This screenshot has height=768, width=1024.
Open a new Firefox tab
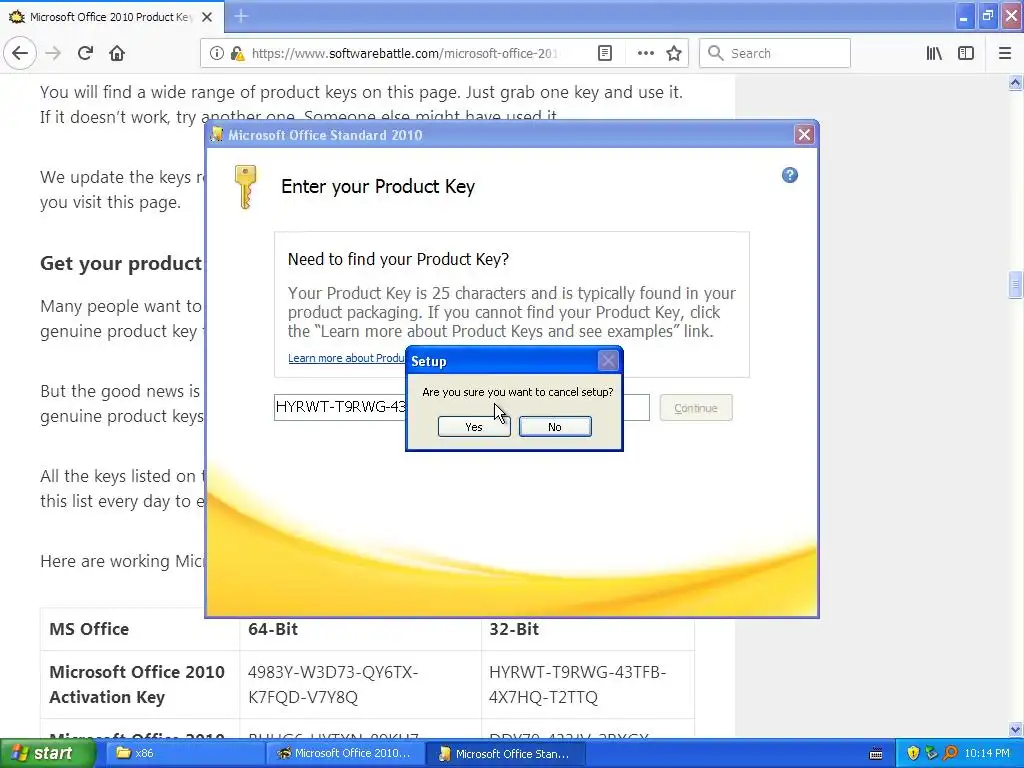241,16
